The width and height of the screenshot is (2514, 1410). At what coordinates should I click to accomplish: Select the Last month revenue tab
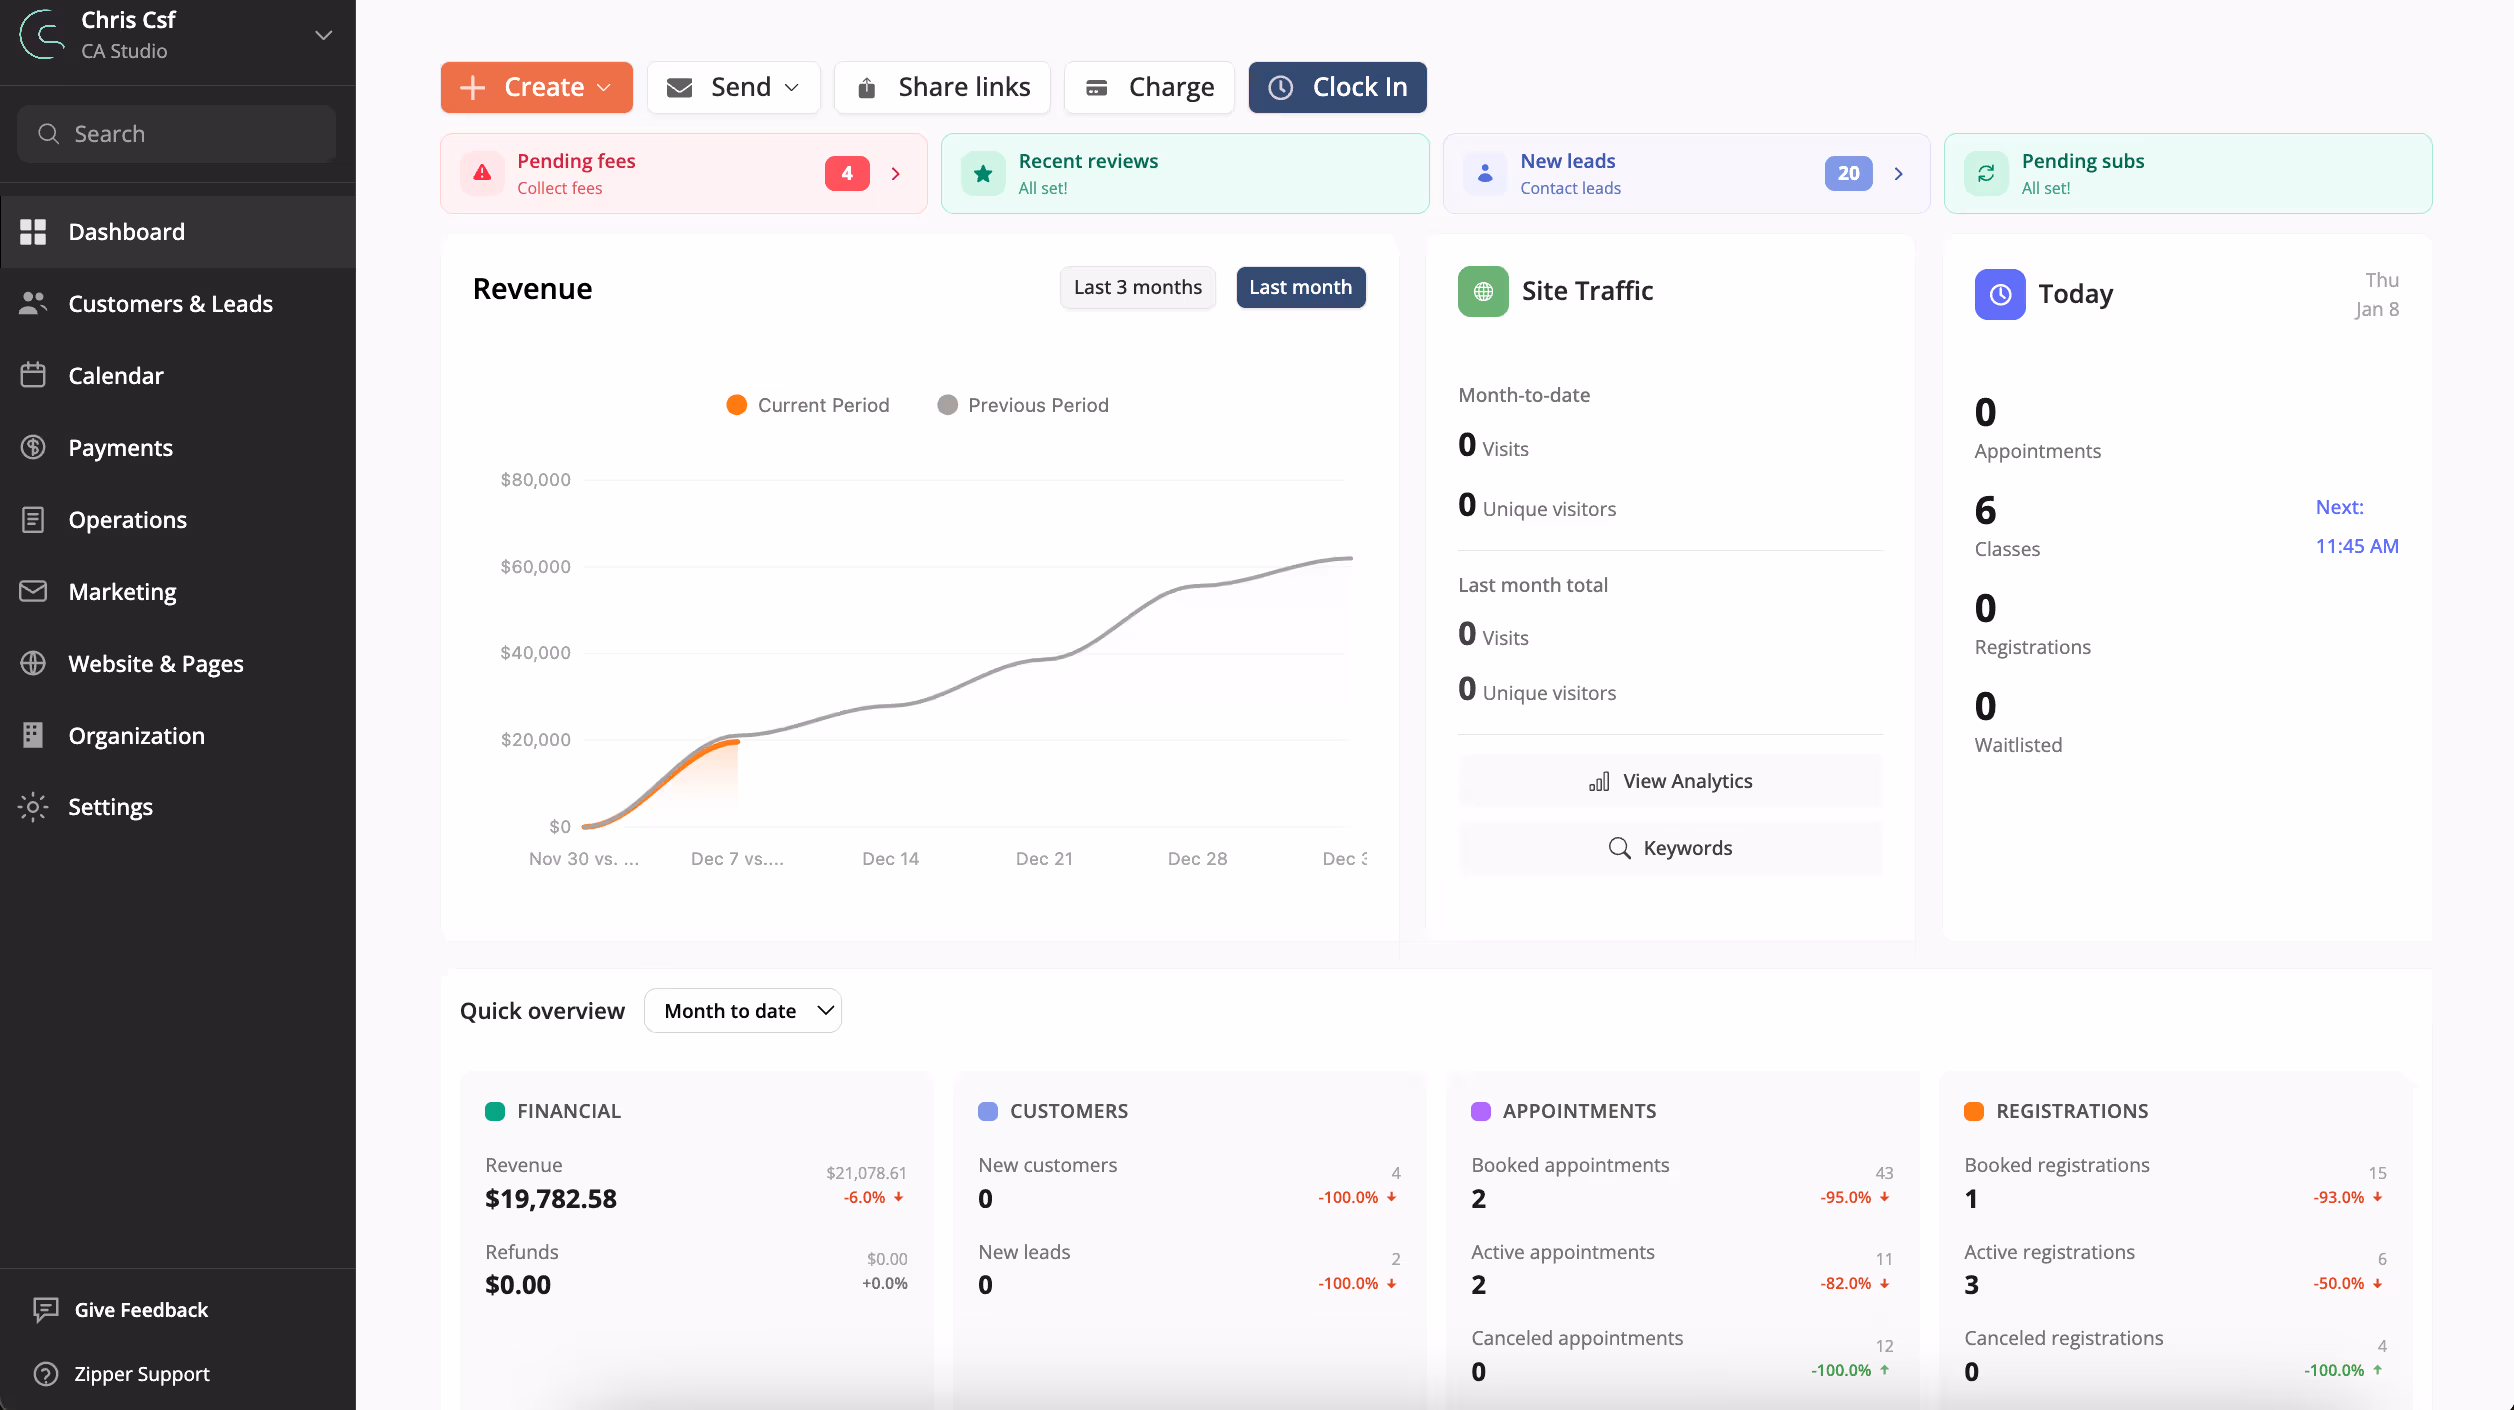pyautogui.click(x=1300, y=287)
